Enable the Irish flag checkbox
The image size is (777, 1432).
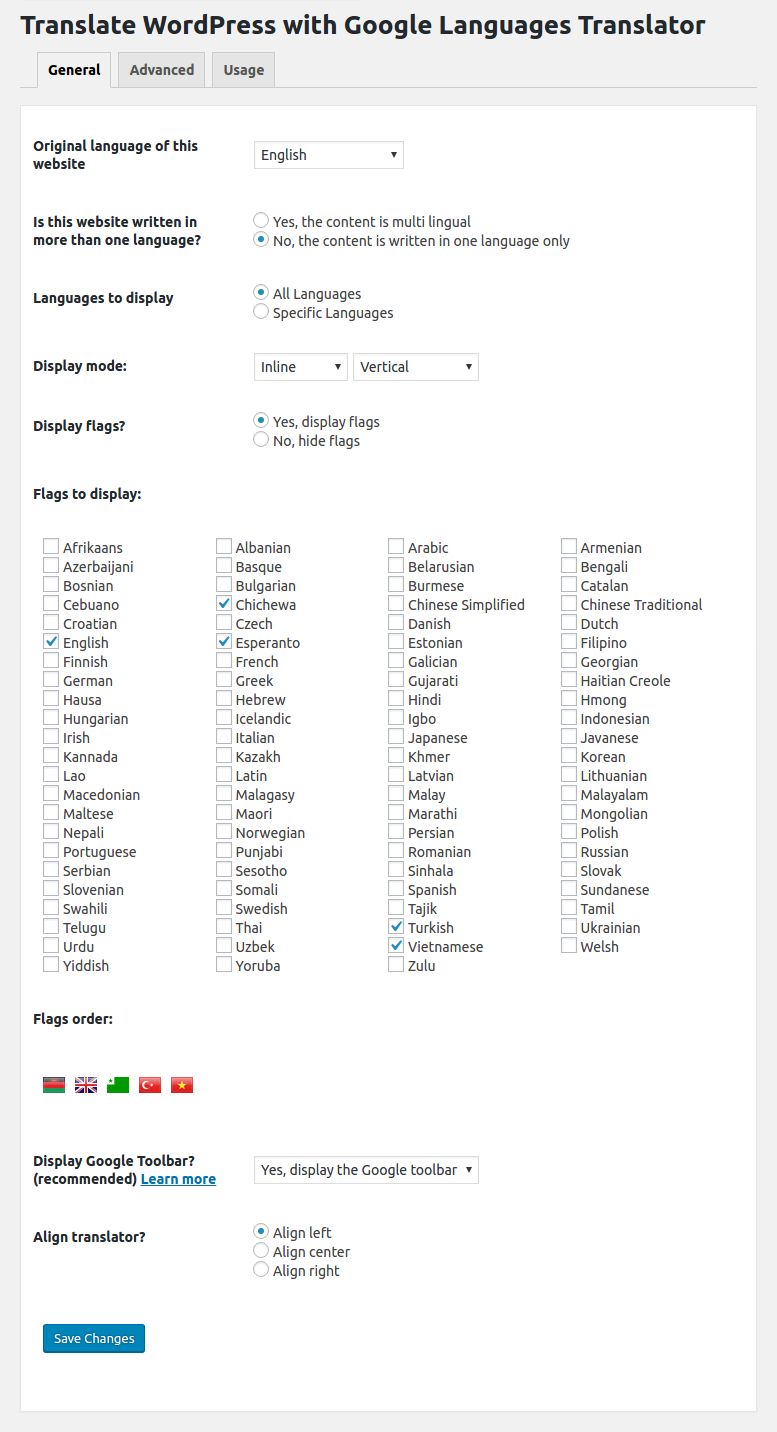(51, 737)
